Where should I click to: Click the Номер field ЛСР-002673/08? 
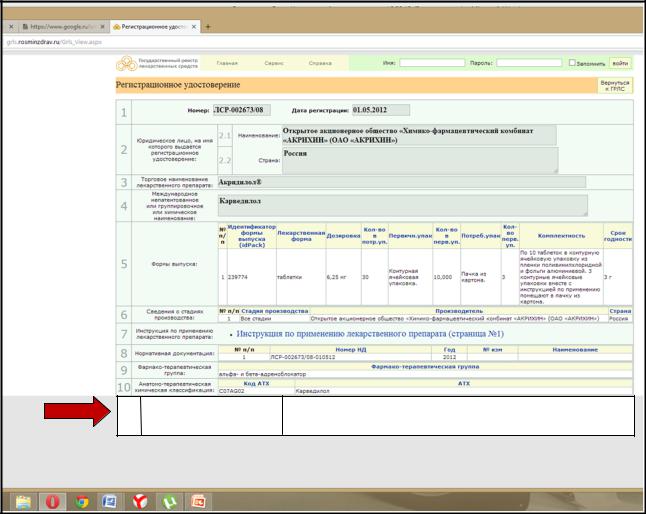[242, 110]
